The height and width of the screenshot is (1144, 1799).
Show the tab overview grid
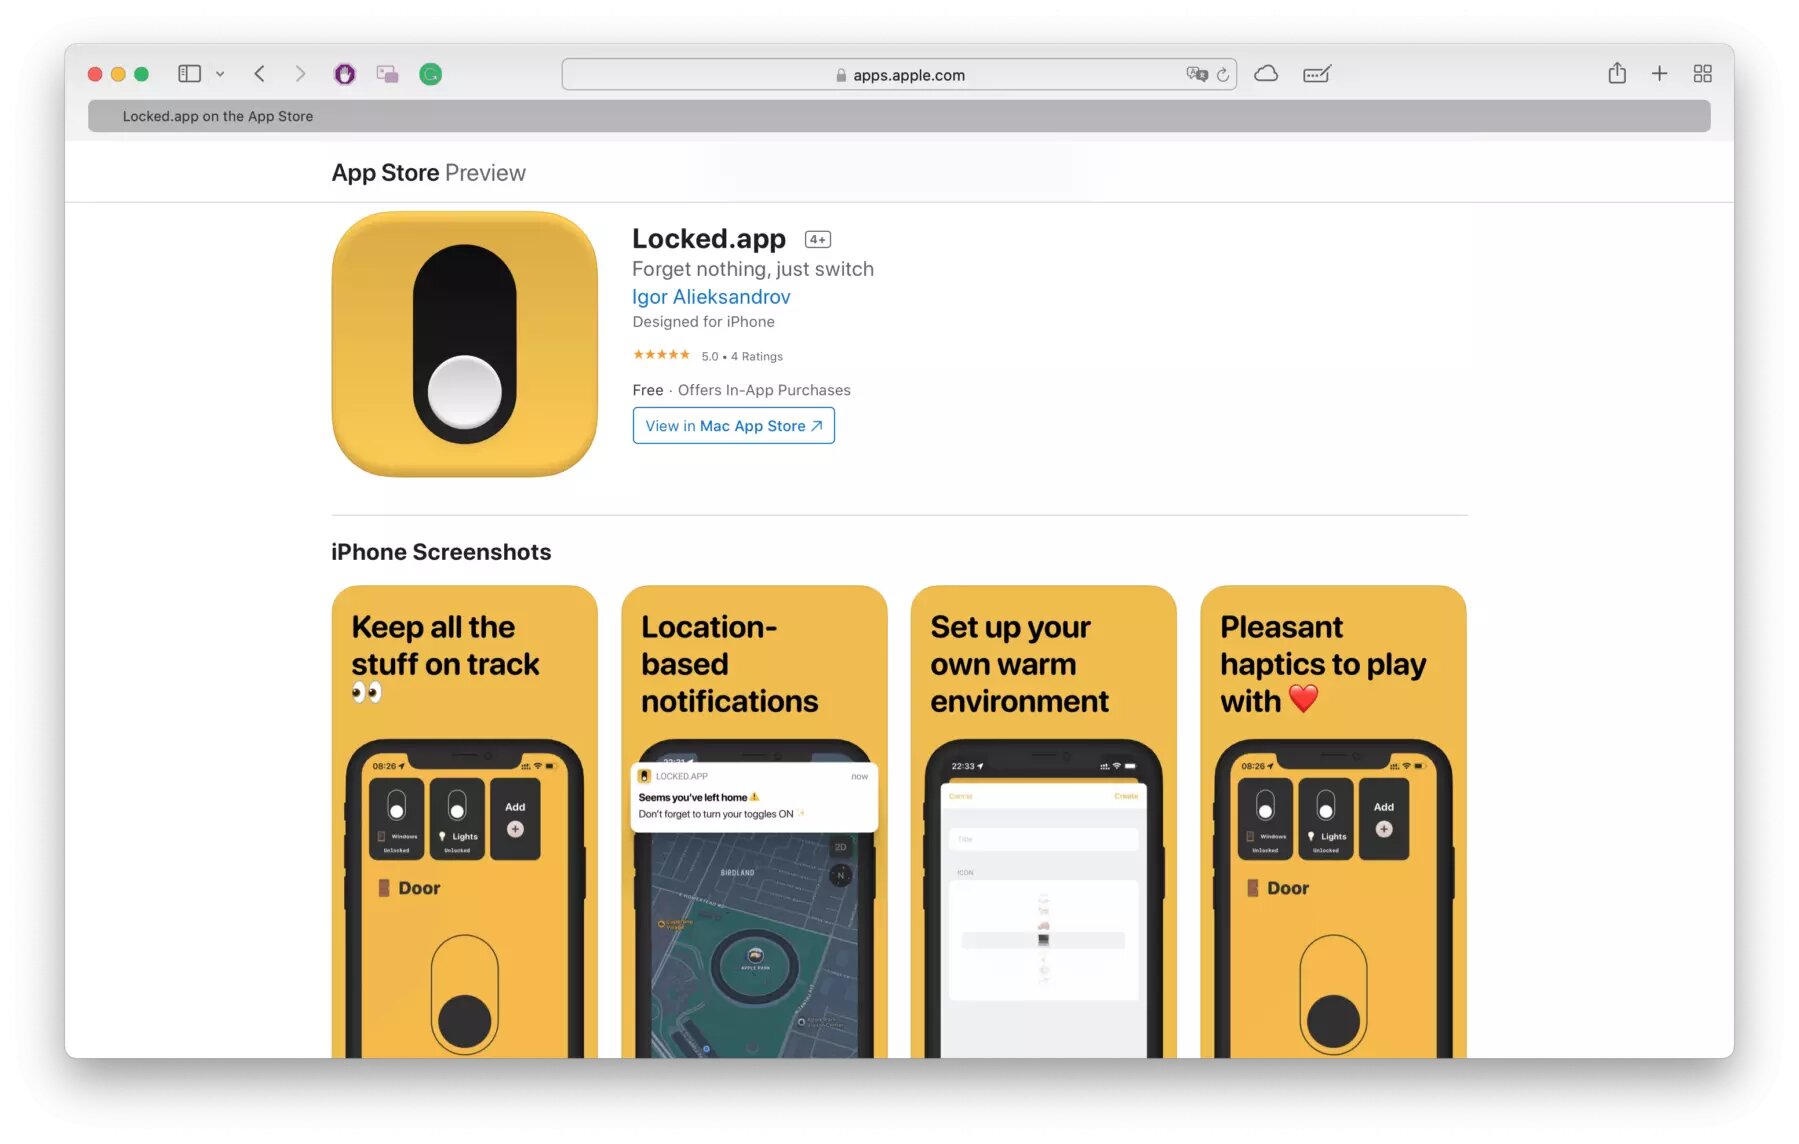point(1703,74)
